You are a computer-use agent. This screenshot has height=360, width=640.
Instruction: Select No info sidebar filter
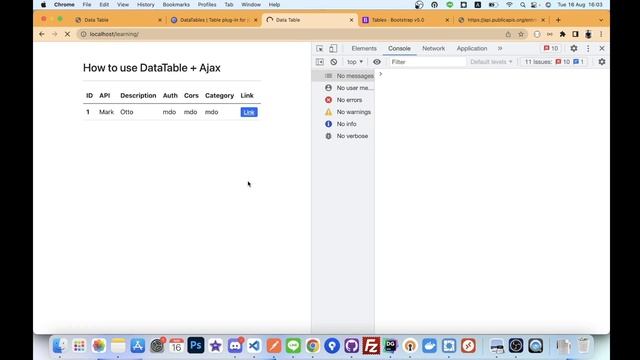pos(343,124)
